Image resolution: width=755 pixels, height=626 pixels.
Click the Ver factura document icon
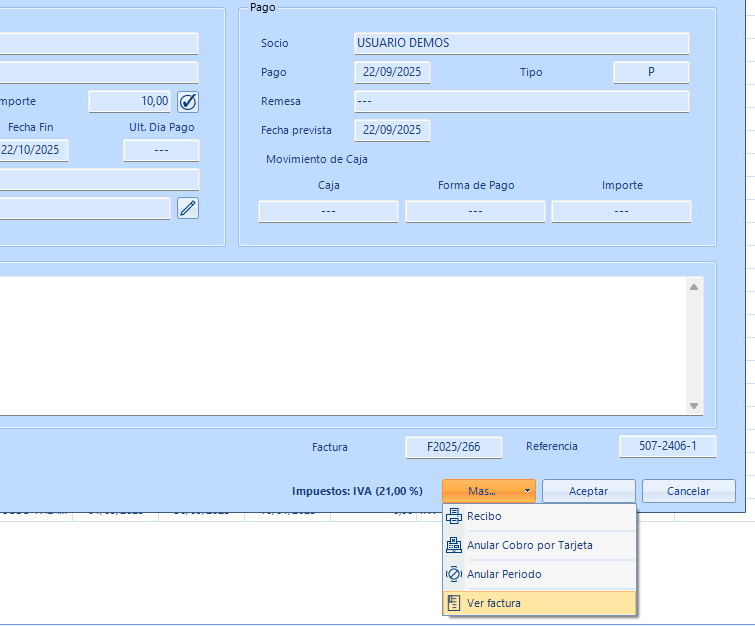point(454,603)
